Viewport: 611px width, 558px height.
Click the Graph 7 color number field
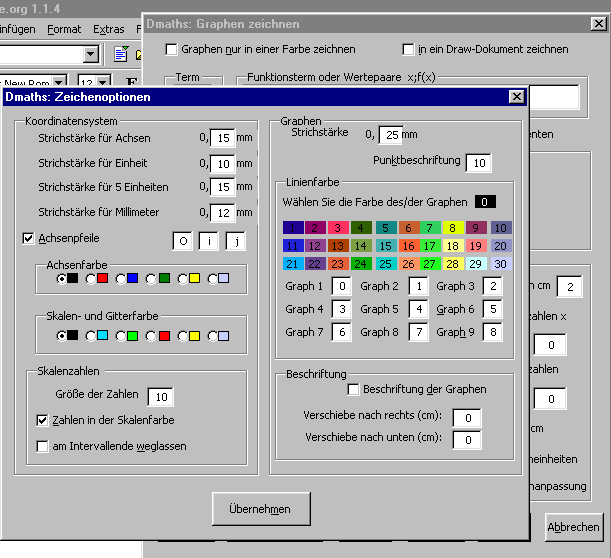pos(342,332)
